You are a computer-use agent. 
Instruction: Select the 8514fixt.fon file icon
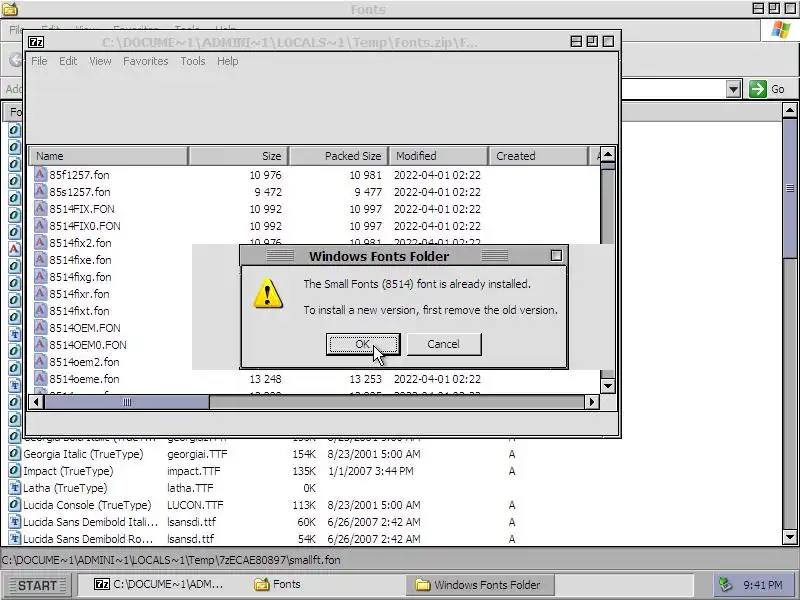[40, 310]
